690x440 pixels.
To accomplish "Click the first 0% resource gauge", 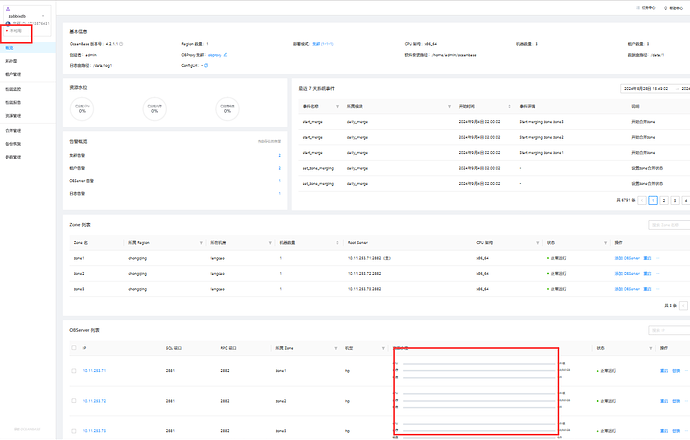I will coord(82,109).
